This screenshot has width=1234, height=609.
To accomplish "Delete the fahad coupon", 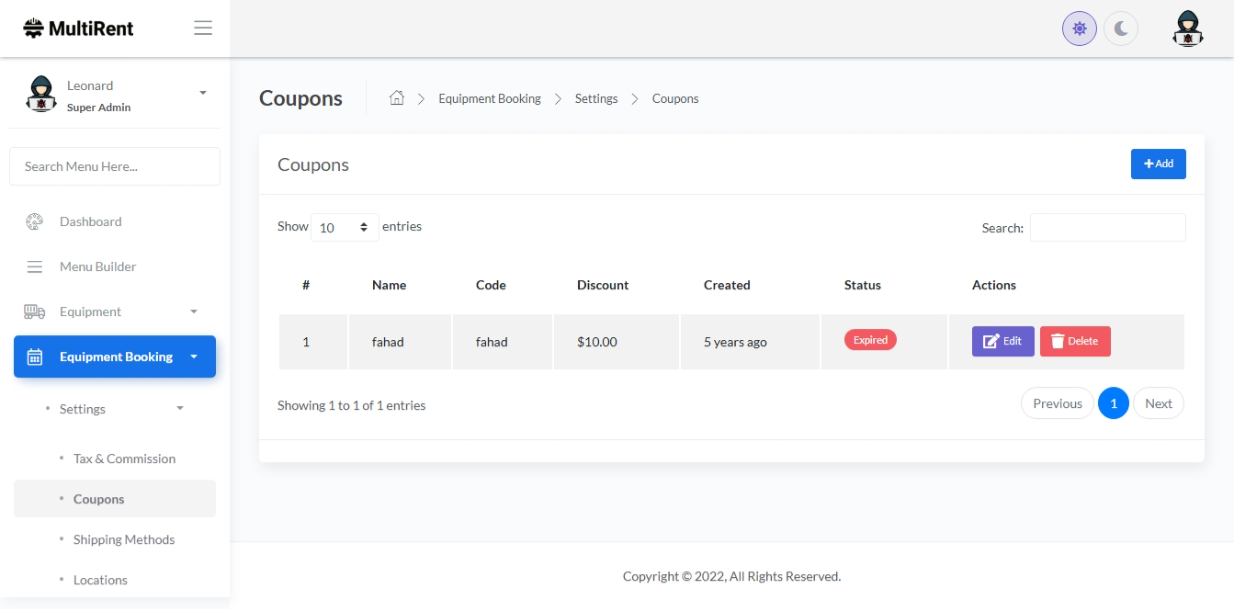I will [1075, 342].
